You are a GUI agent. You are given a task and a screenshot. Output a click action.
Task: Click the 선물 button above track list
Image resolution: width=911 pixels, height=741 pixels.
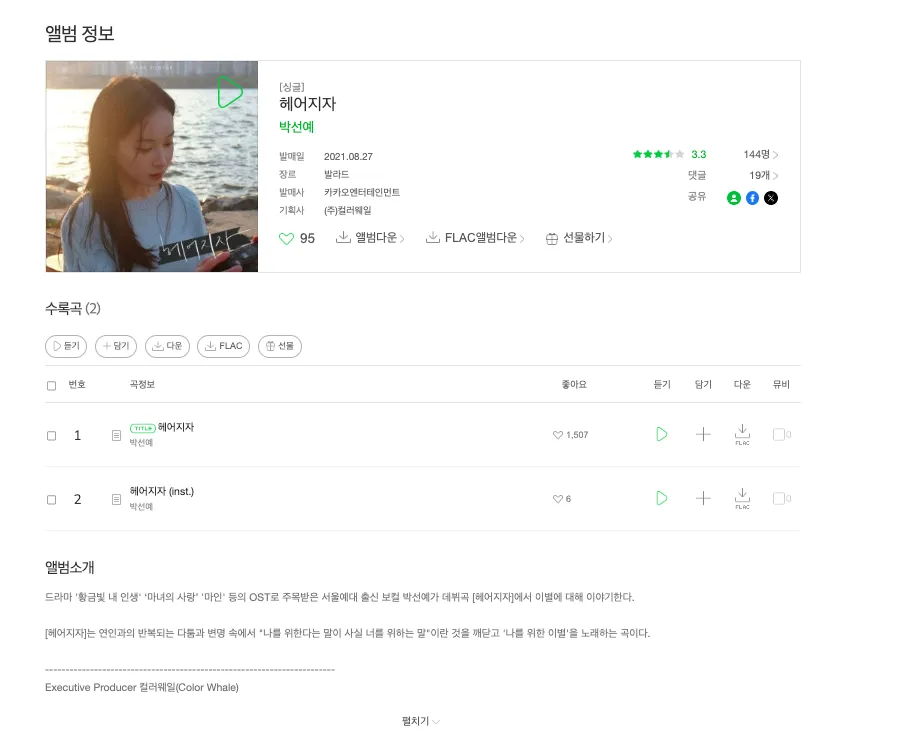coord(280,346)
